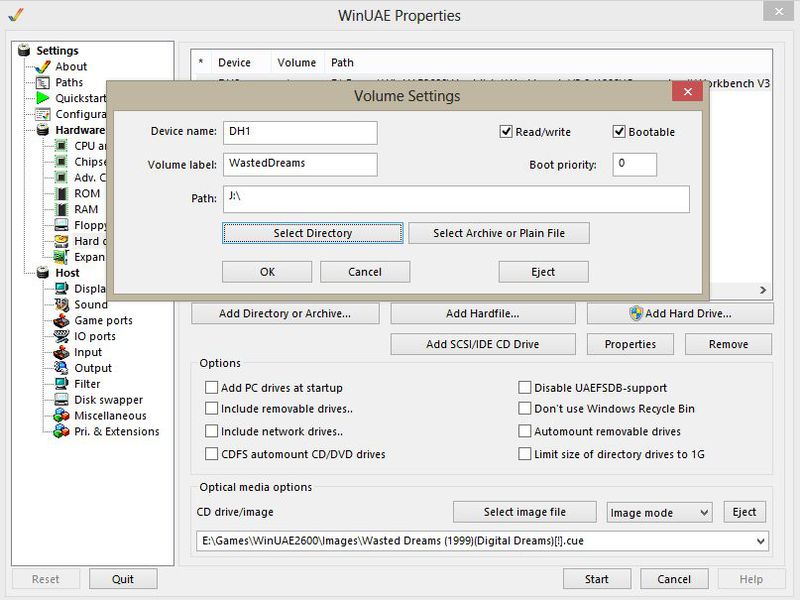Click the Settings root drive icon

coord(24,50)
